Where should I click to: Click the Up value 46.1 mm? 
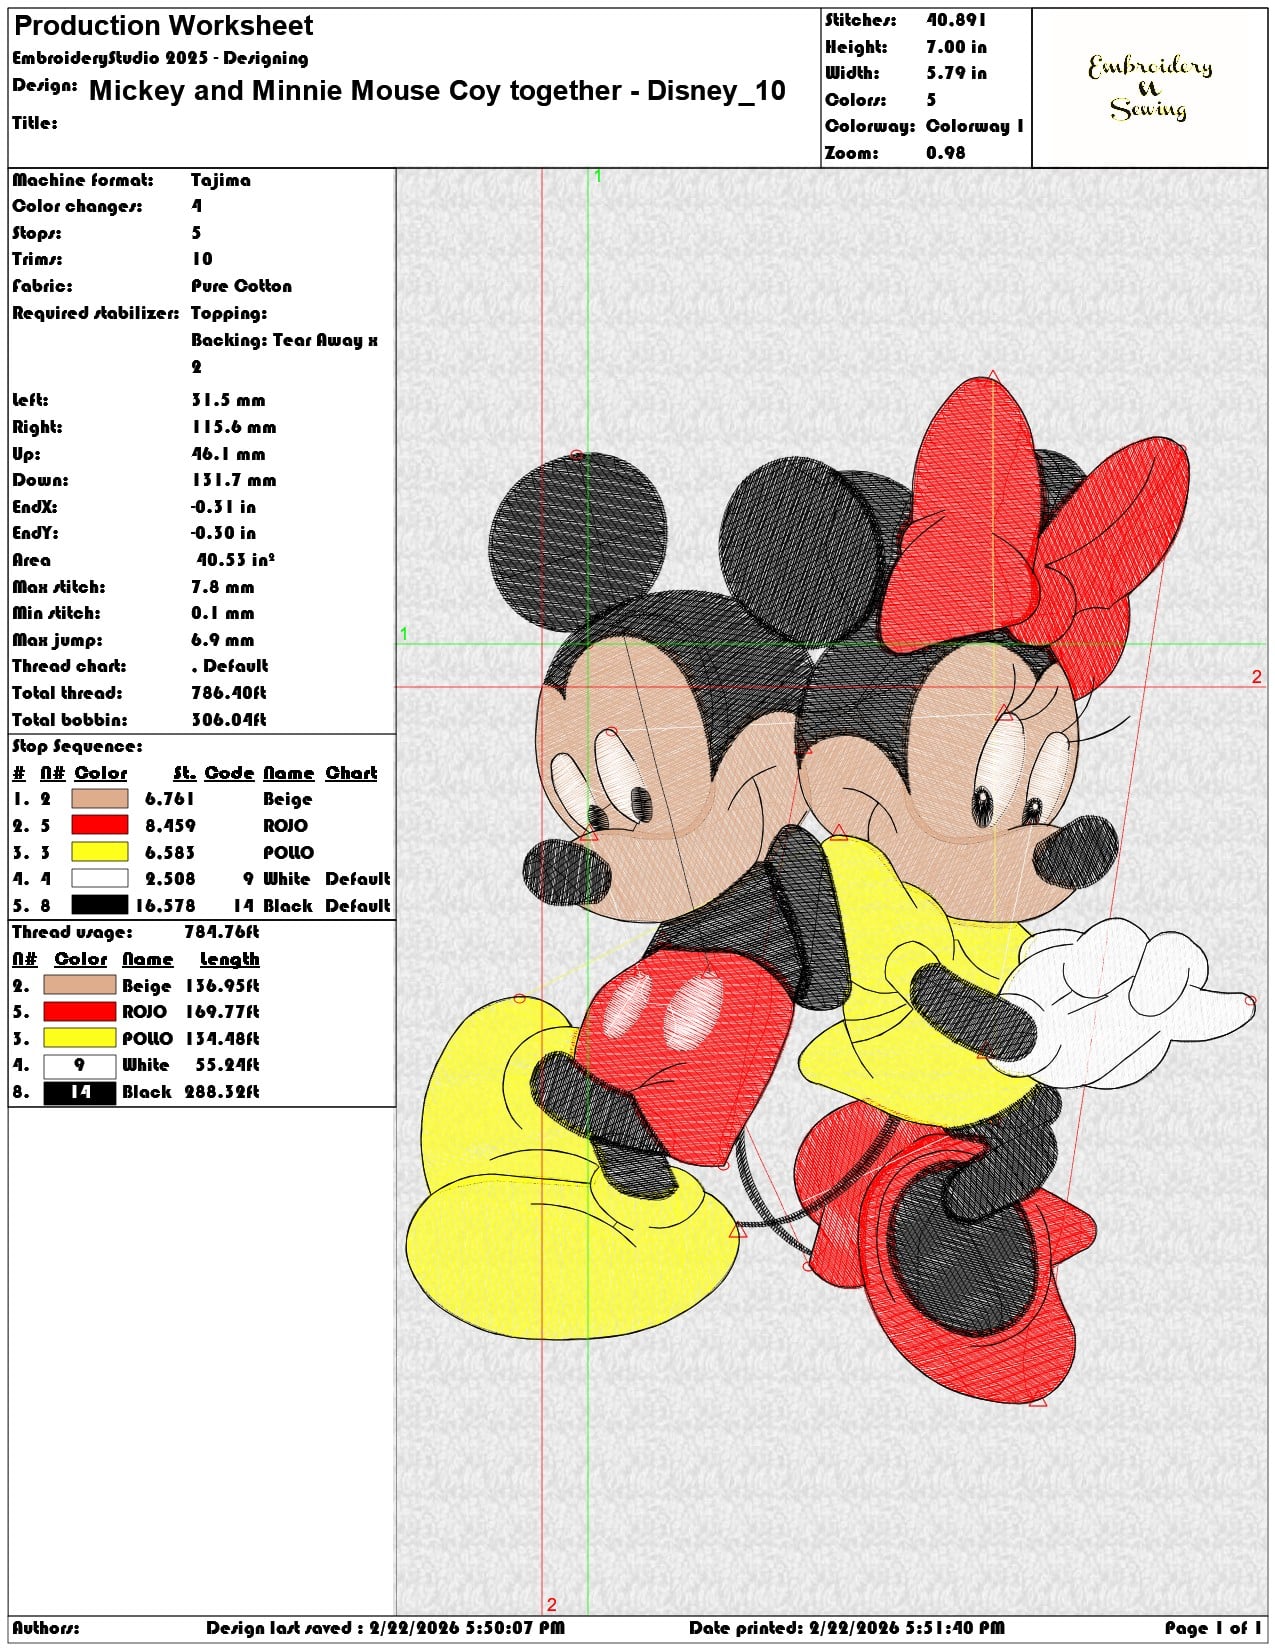pos(228,454)
